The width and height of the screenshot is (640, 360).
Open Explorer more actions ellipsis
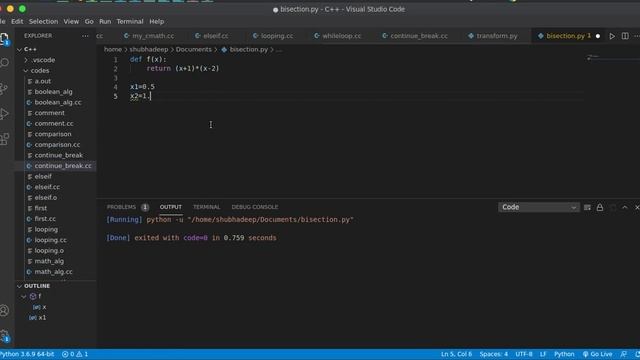point(85,36)
